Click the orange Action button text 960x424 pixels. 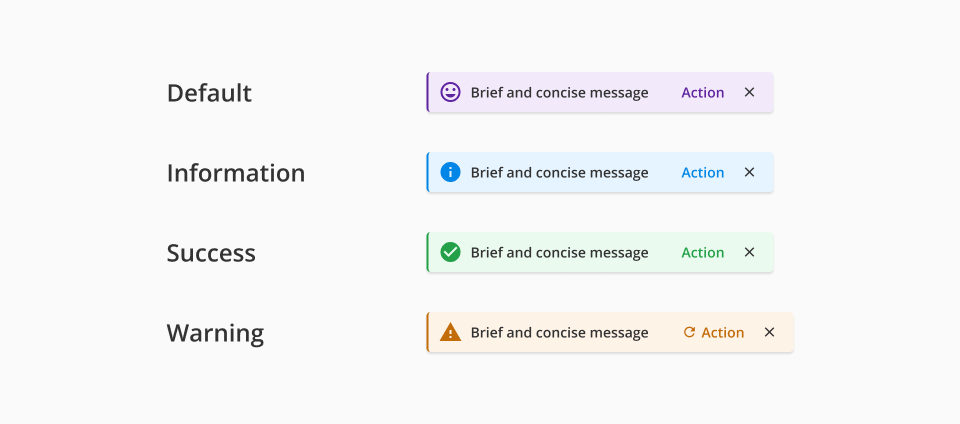(x=722, y=332)
